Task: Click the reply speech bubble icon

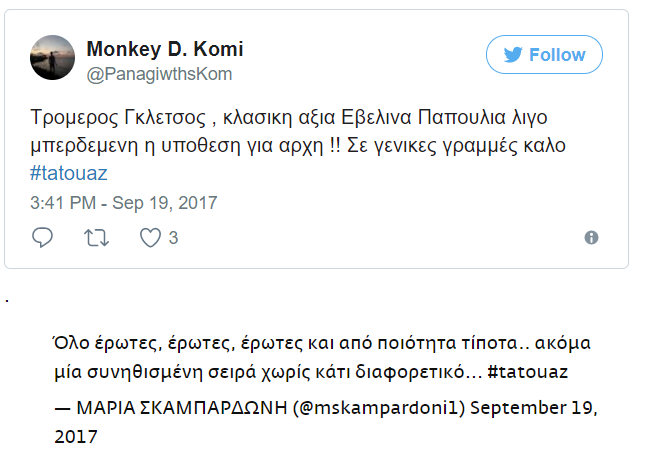Action: pos(43,237)
